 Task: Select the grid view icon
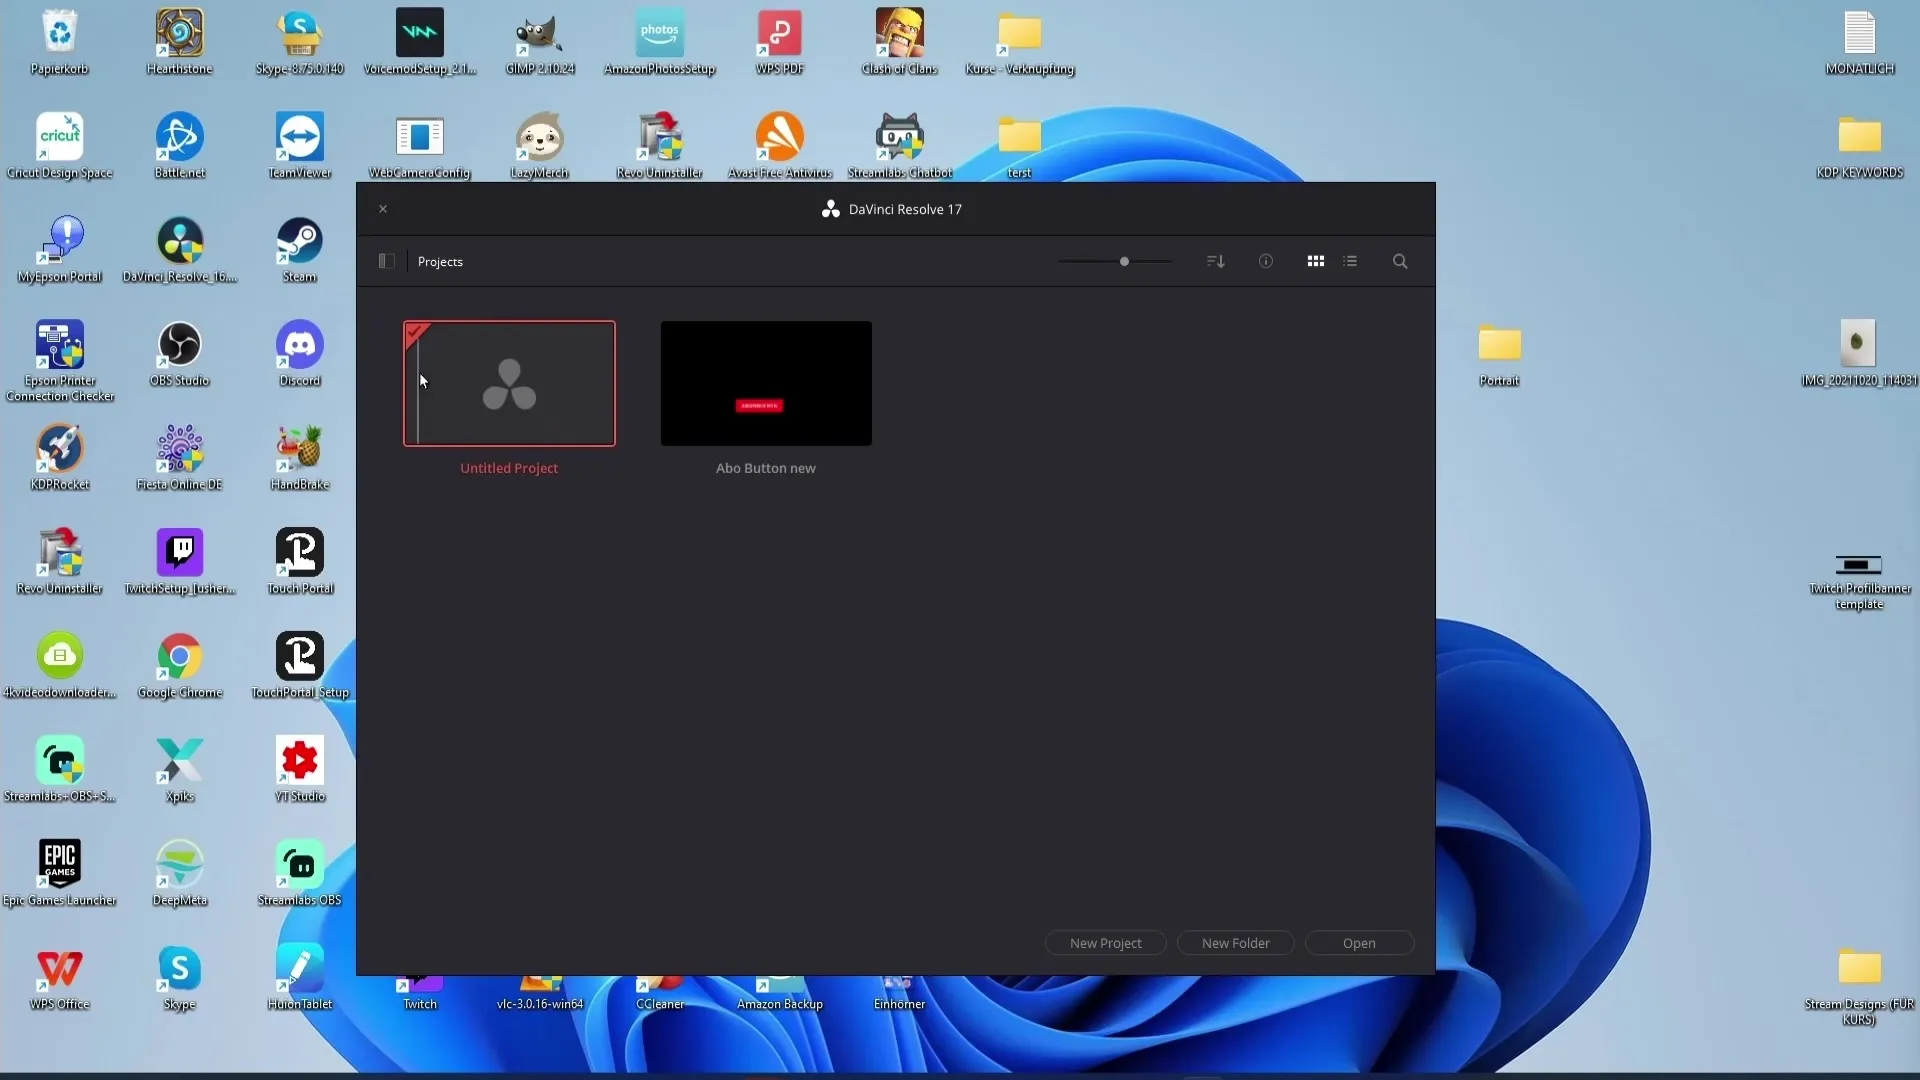pos(1316,261)
